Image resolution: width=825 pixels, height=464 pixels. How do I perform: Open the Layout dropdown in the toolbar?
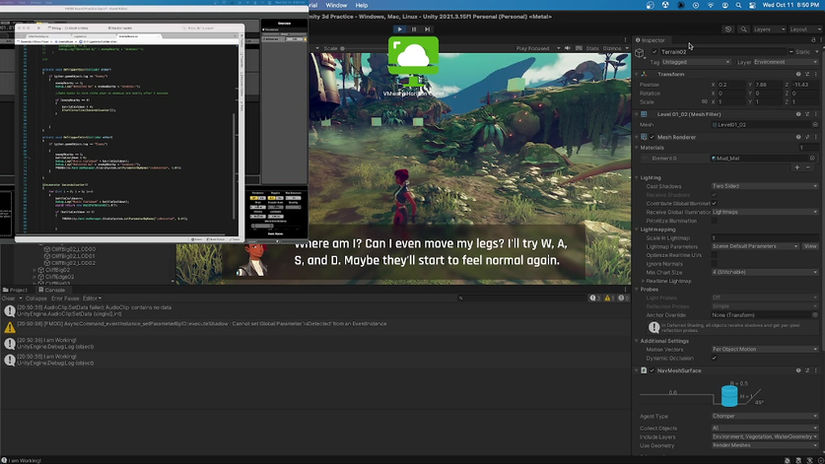pyautogui.click(x=804, y=29)
